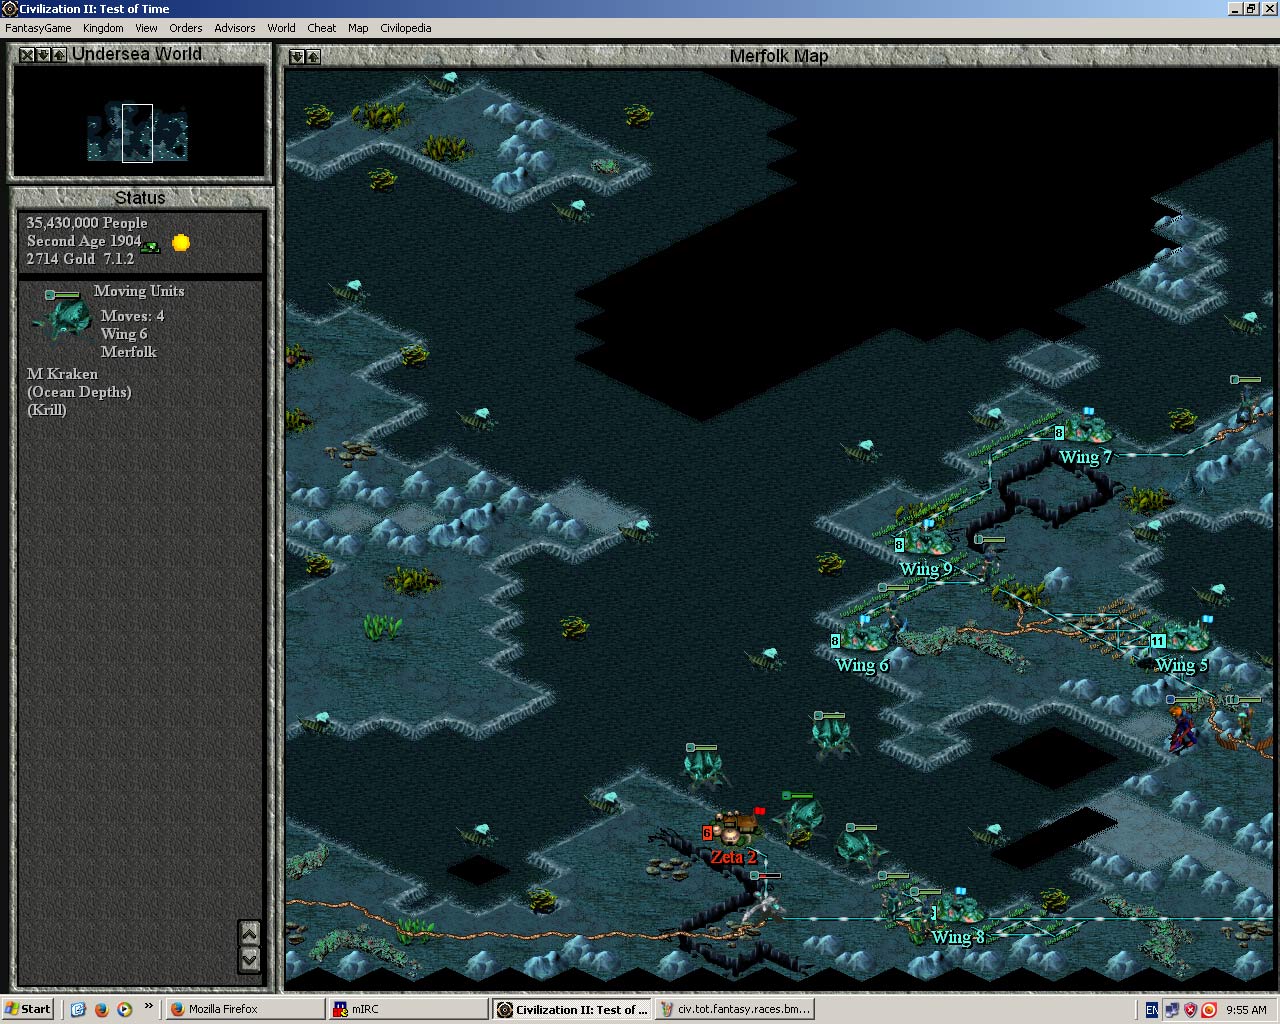Open the Civilopedia menu
Screen dimensions: 1280x1024
406,28
